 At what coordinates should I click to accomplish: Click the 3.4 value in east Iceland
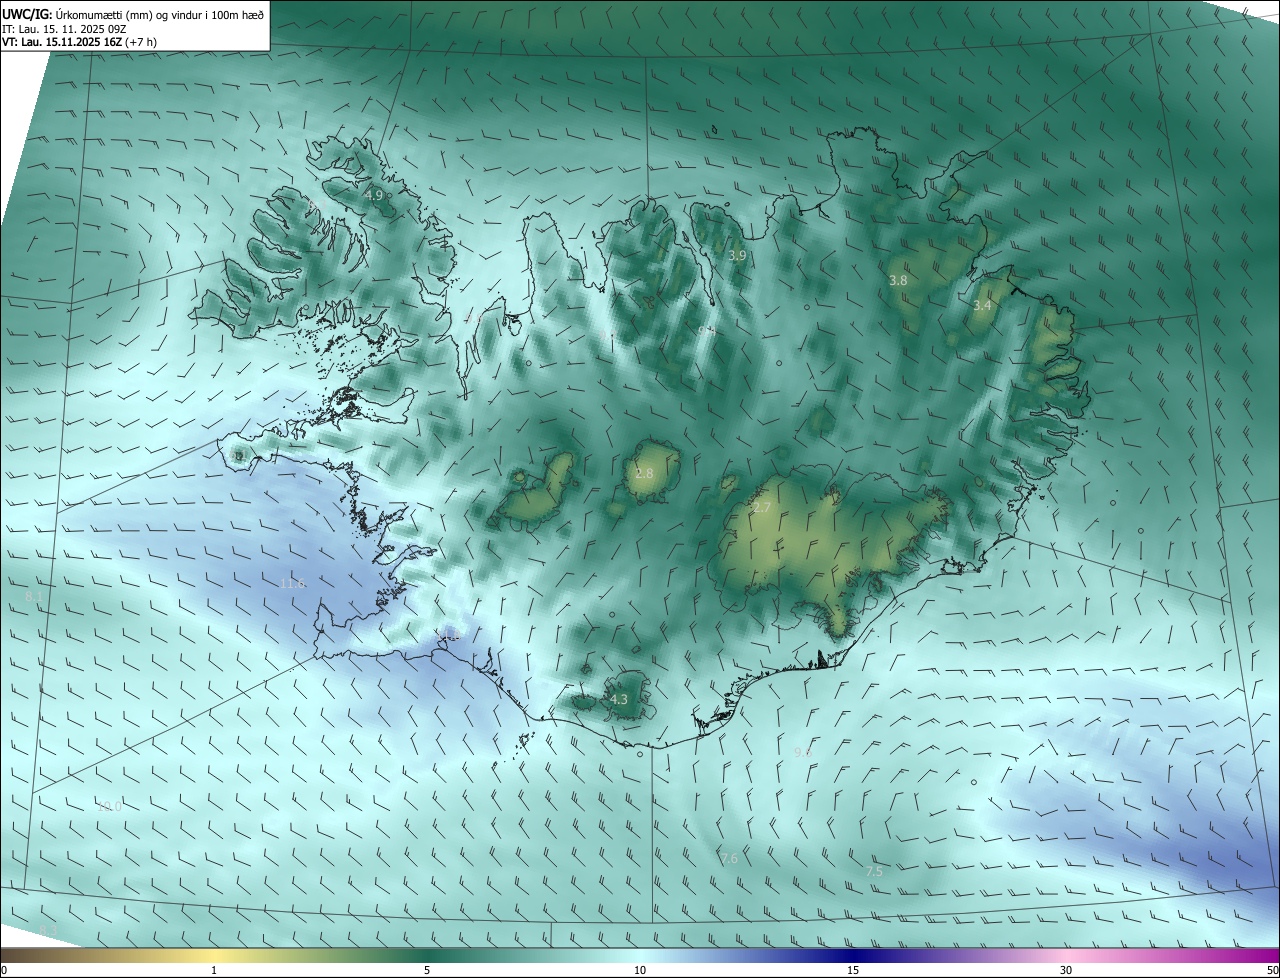[x=982, y=305]
